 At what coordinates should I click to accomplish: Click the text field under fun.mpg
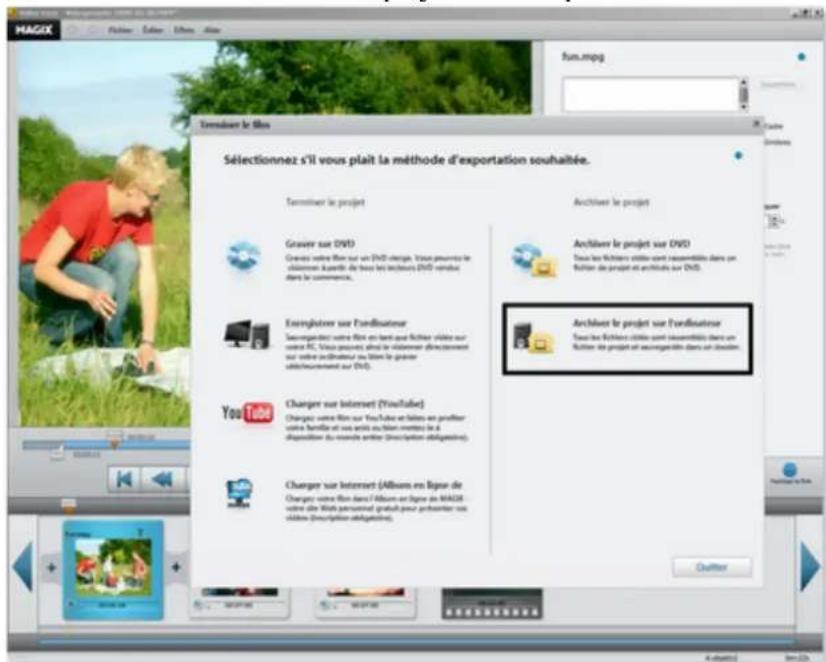point(650,95)
